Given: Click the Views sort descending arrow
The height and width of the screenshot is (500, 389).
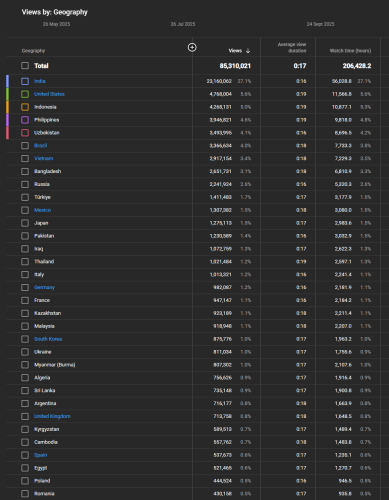Looking at the screenshot, I should click(248, 51).
